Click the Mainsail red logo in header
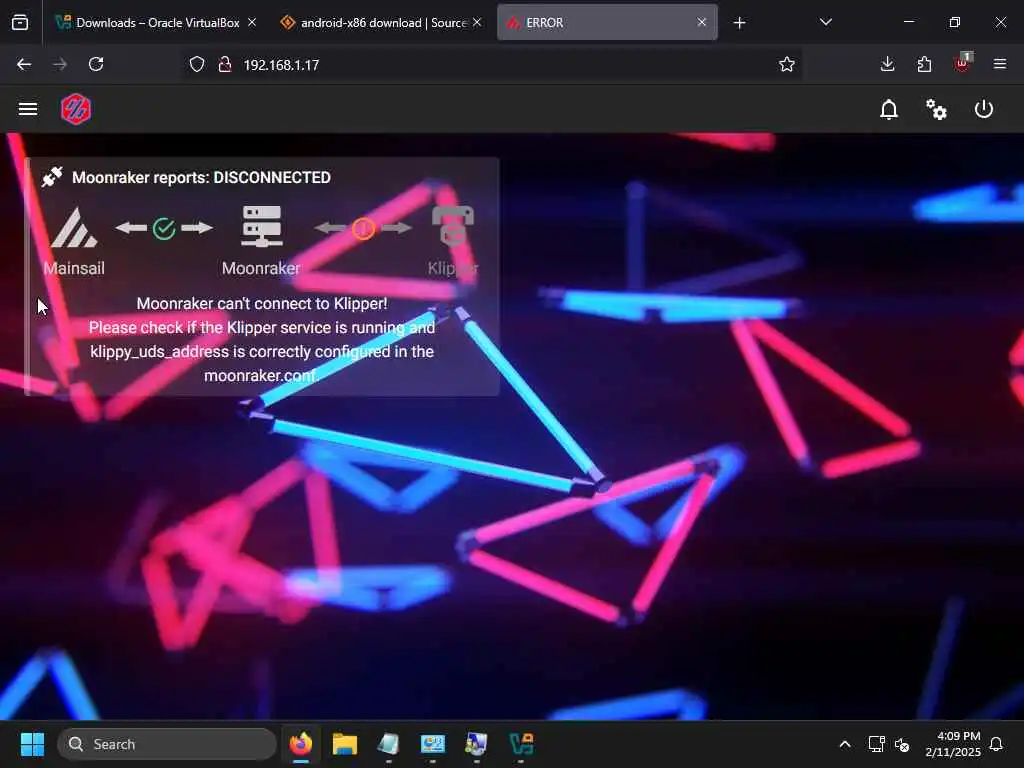The image size is (1024, 768). click(x=76, y=109)
